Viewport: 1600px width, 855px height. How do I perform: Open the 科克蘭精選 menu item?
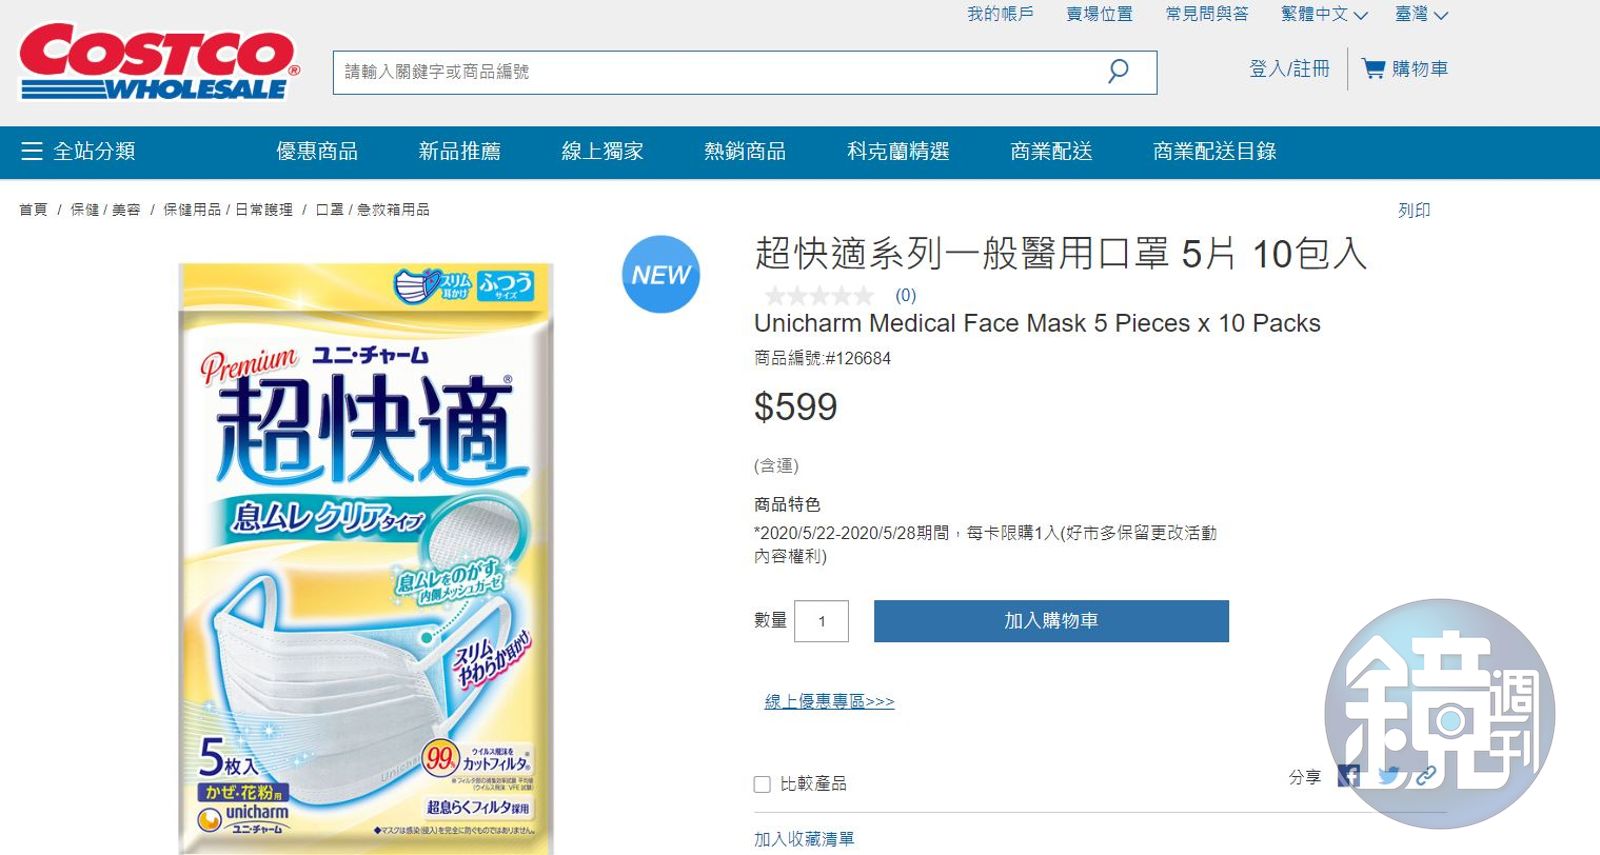[x=898, y=151]
